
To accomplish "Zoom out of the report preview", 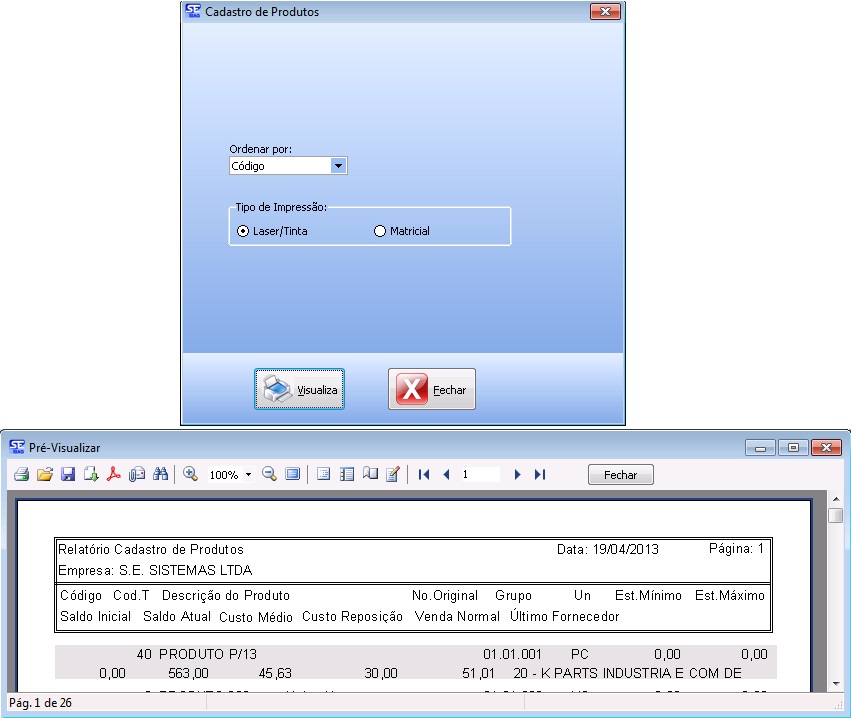I will tap(269, 475).
